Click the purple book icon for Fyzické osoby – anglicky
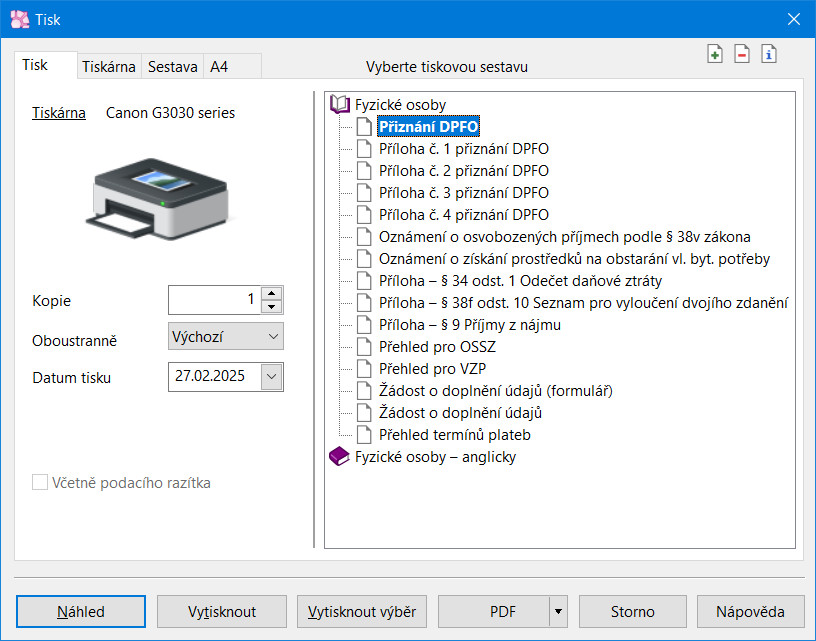Image resolution: width=816 pixels, height=641 pixels. (340, 457)
